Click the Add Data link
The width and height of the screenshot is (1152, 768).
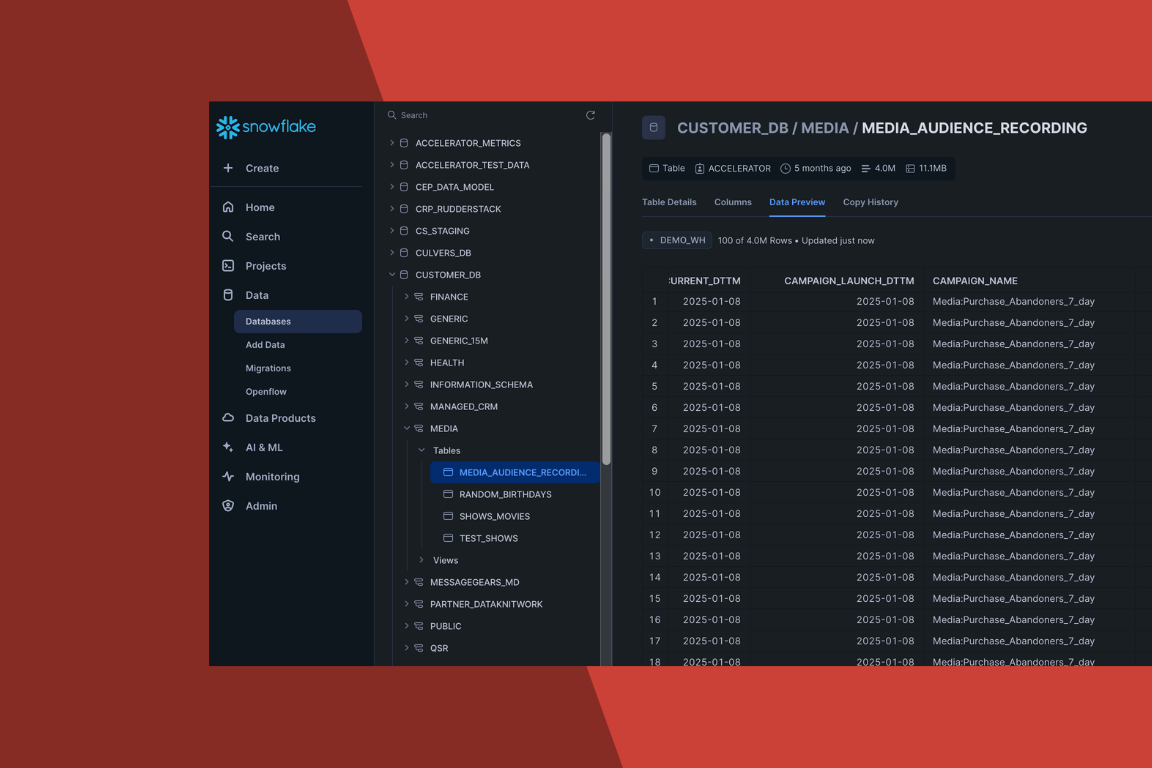click(x=265, y=345)
